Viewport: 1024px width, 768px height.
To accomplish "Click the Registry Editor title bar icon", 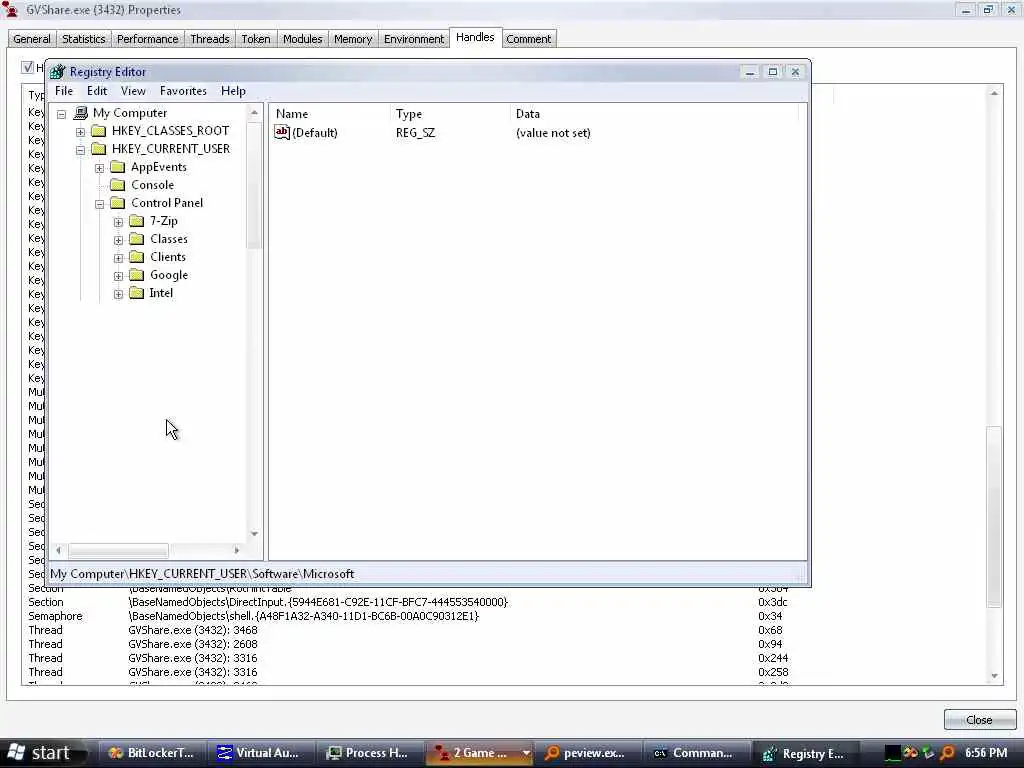I will tap(58, 72).
